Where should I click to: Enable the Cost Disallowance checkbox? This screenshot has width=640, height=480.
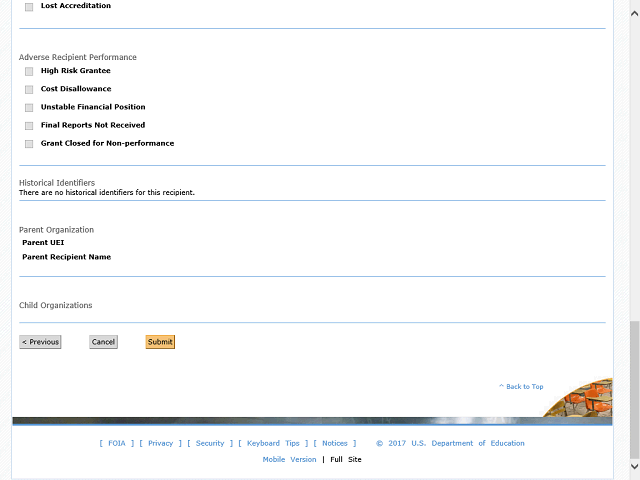(x=29, y=89)
